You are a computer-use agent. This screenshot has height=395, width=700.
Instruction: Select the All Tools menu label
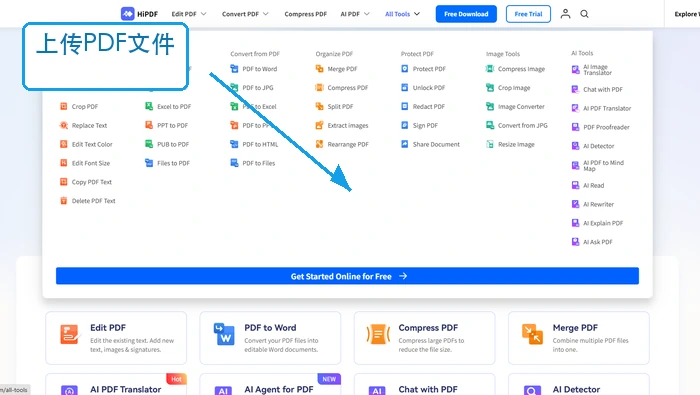pyautogui.click(x=397, y=14)
